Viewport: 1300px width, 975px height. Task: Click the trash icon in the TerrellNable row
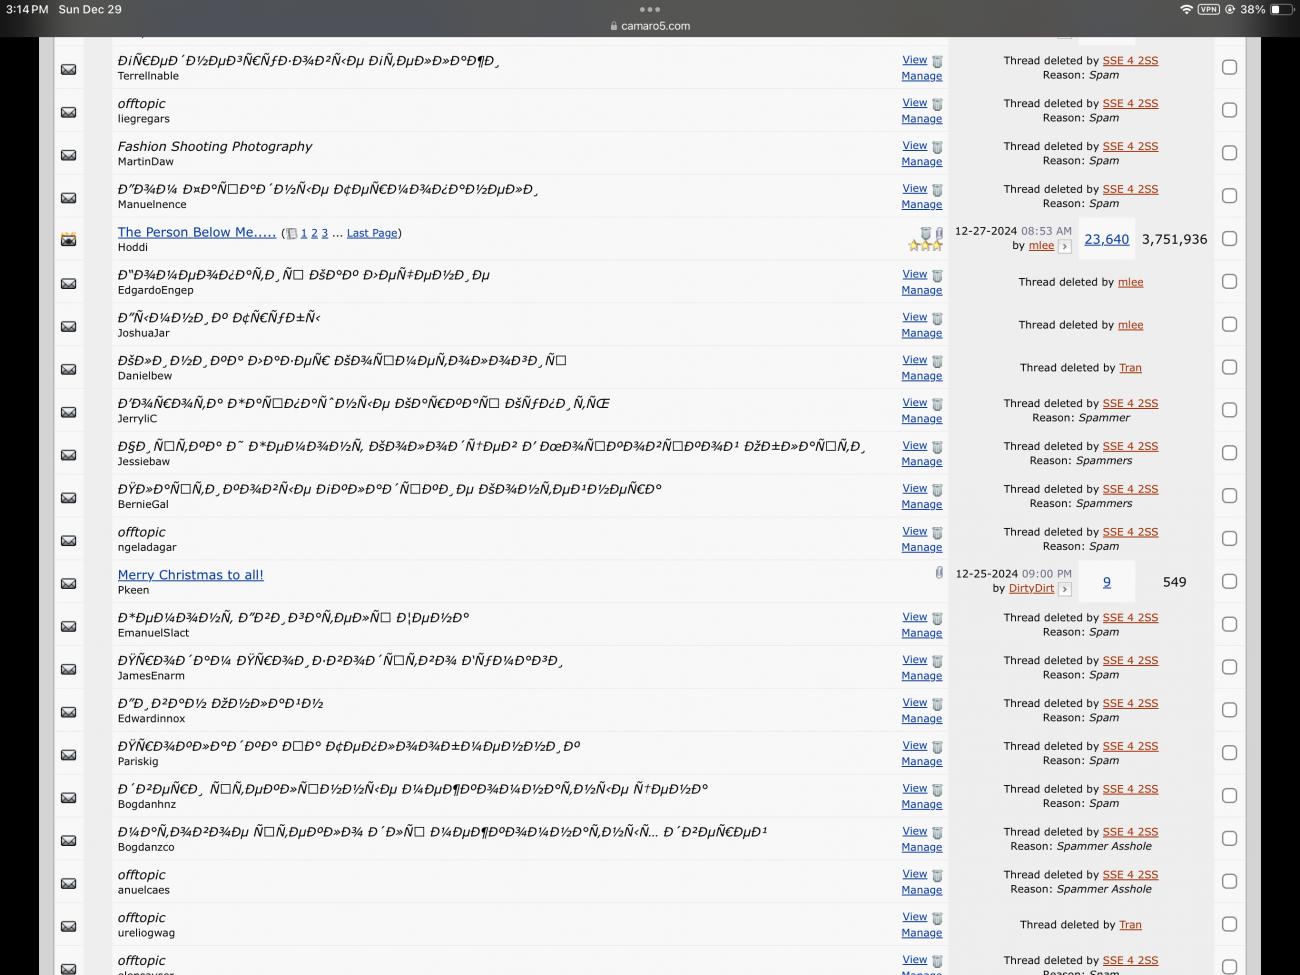937,62
